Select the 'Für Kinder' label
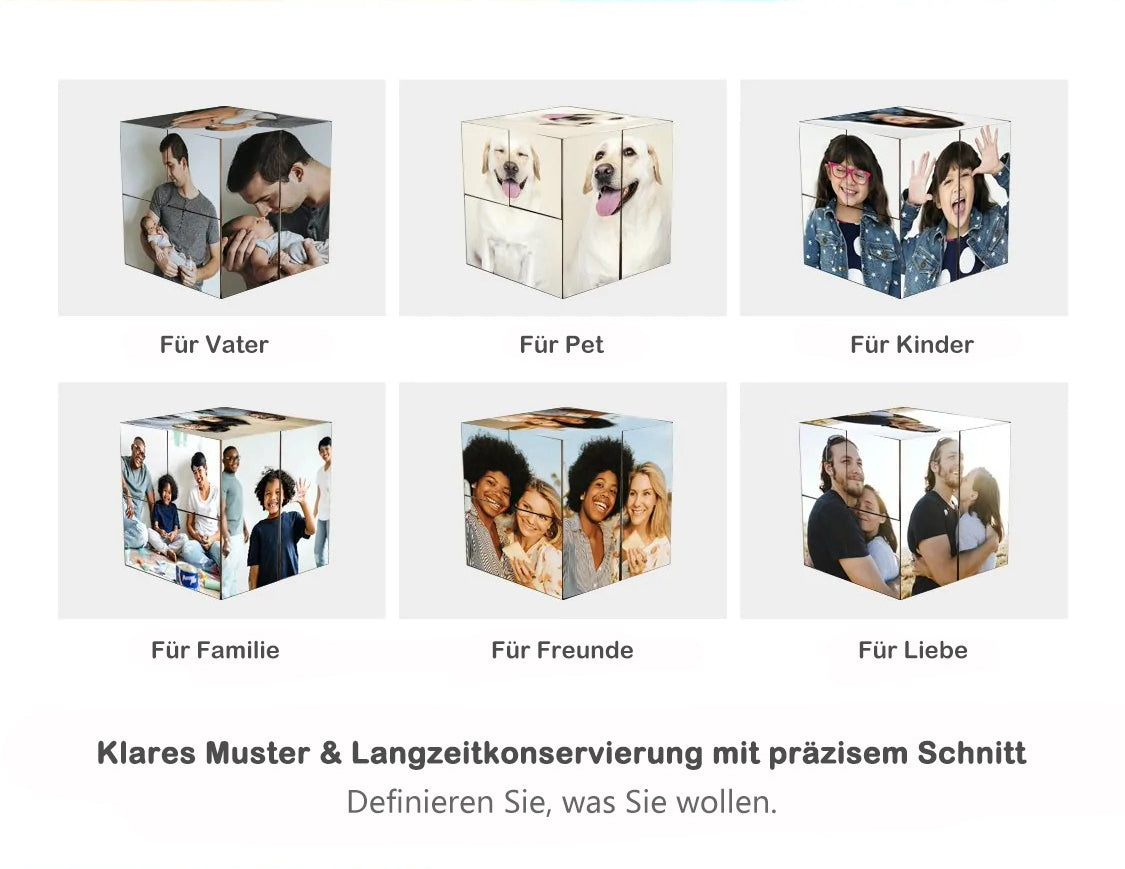 [912, 344]
